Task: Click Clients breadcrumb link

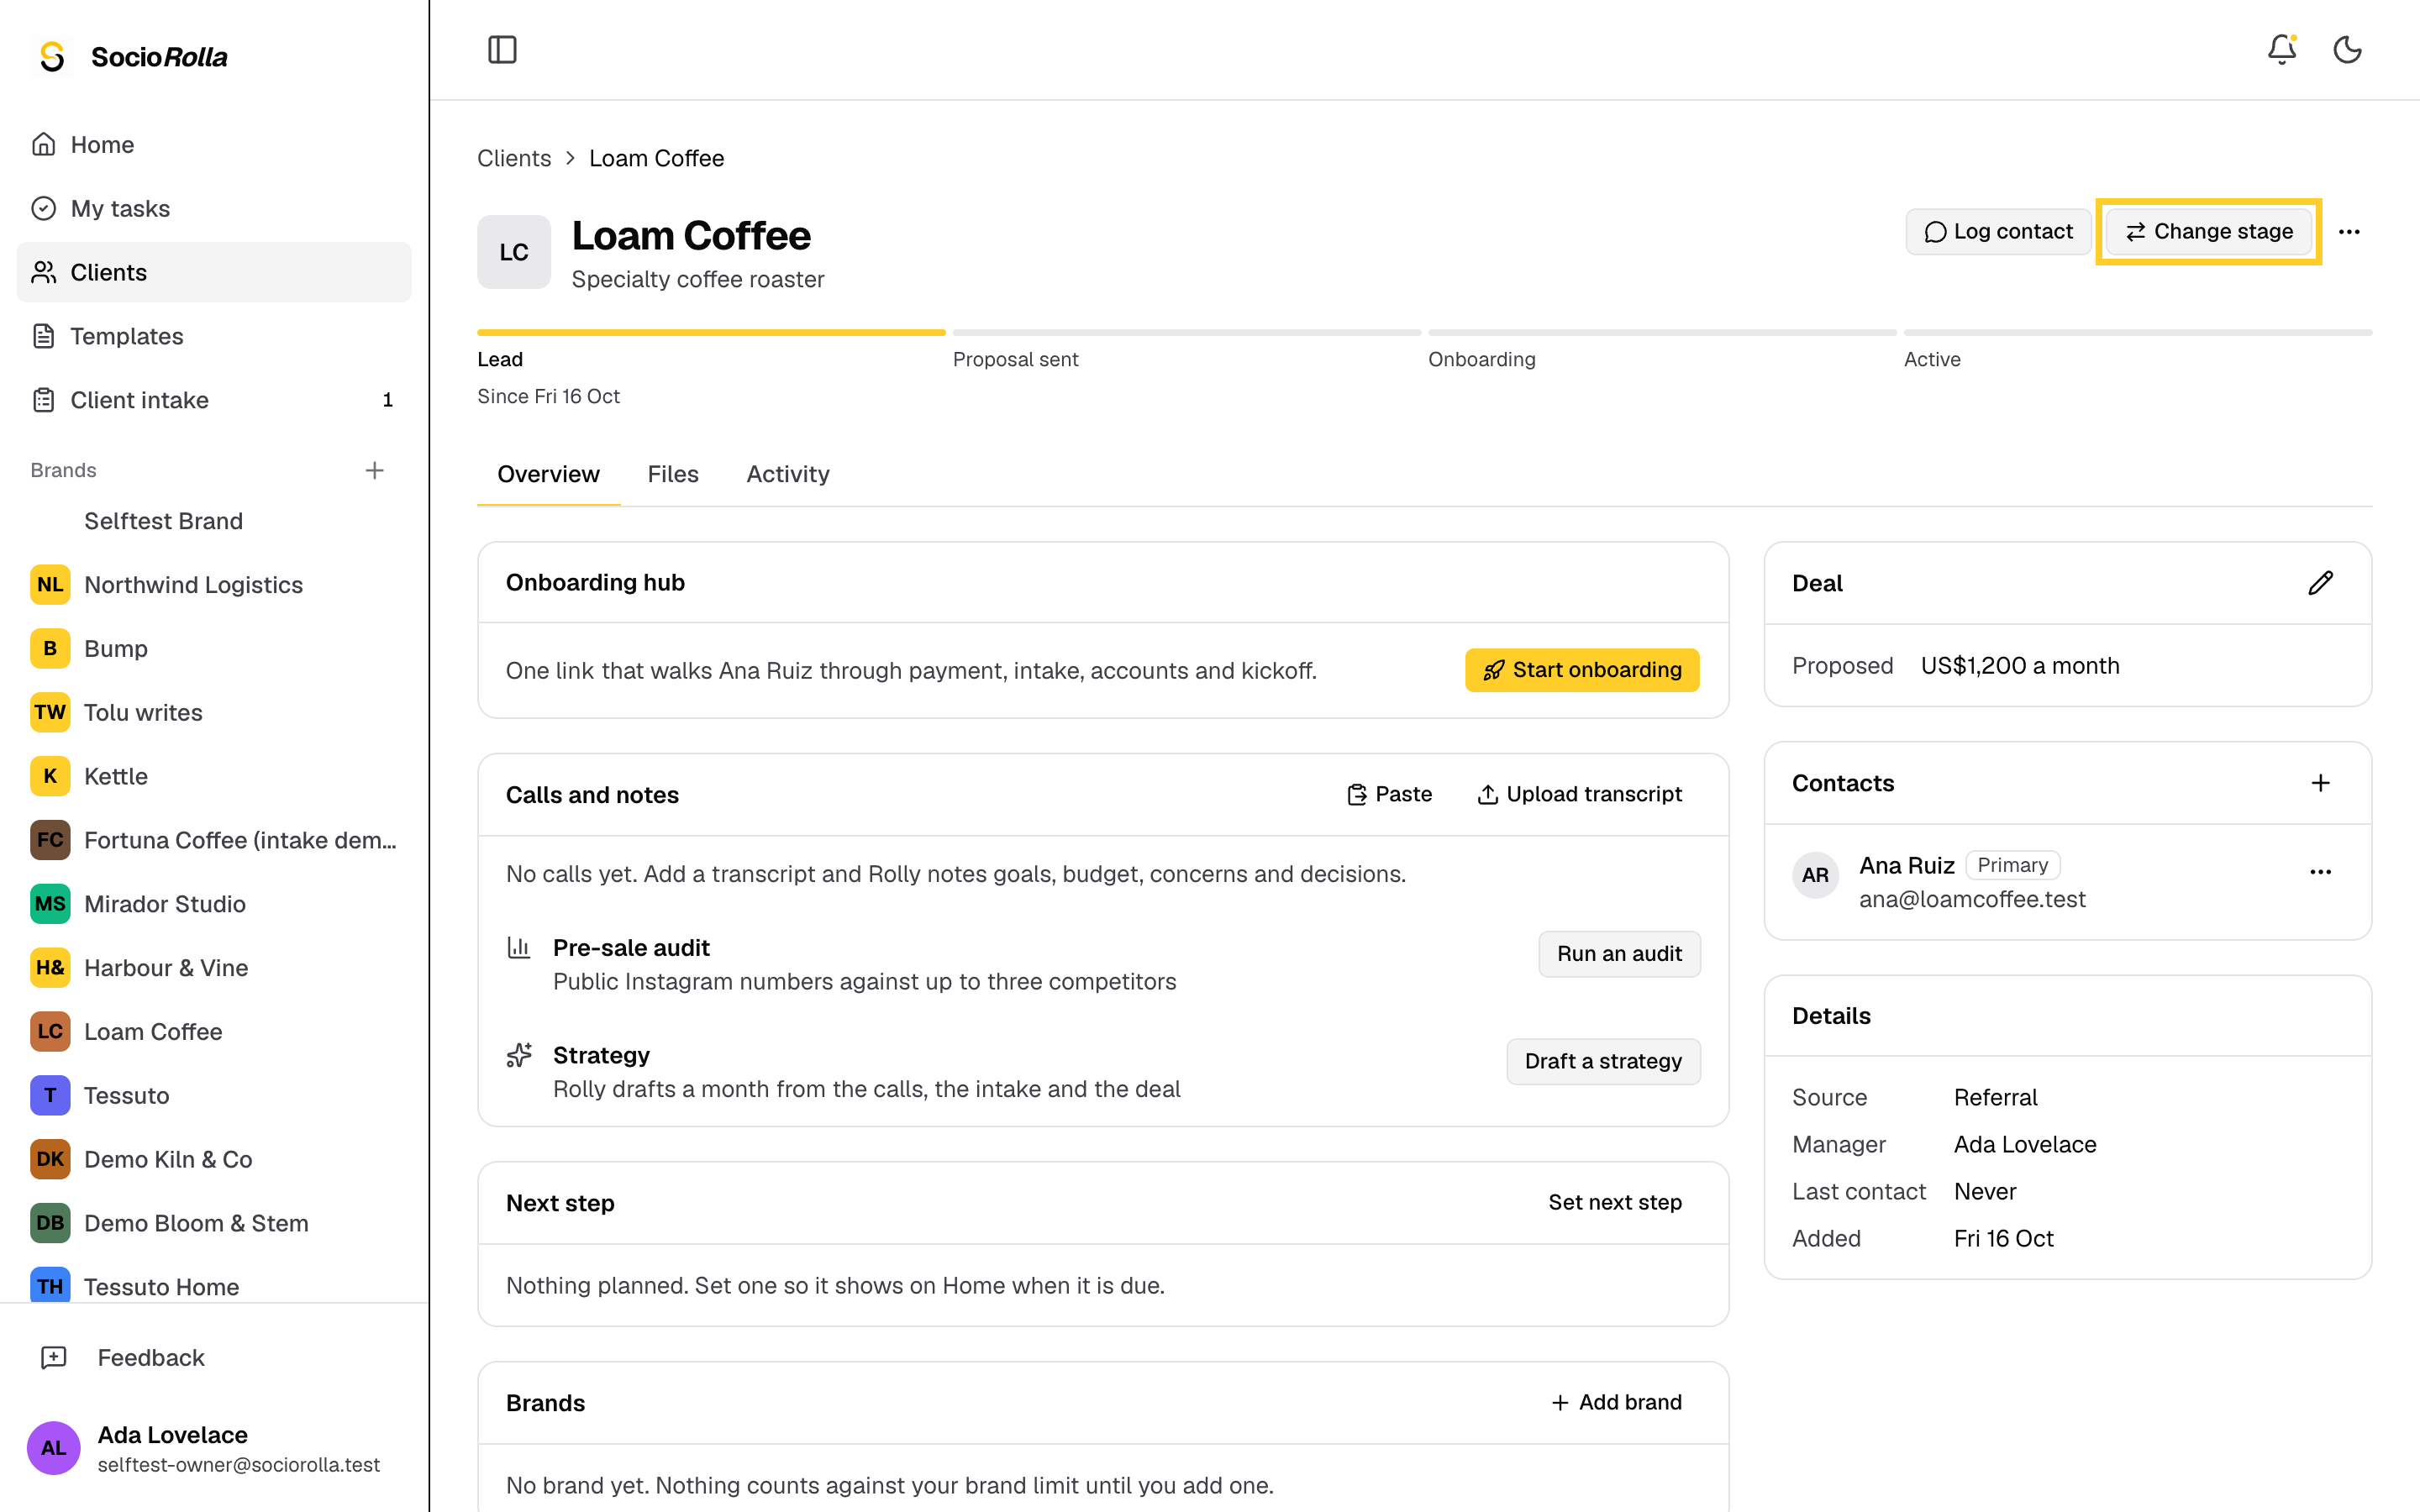Action: click(x=514, y=158)
